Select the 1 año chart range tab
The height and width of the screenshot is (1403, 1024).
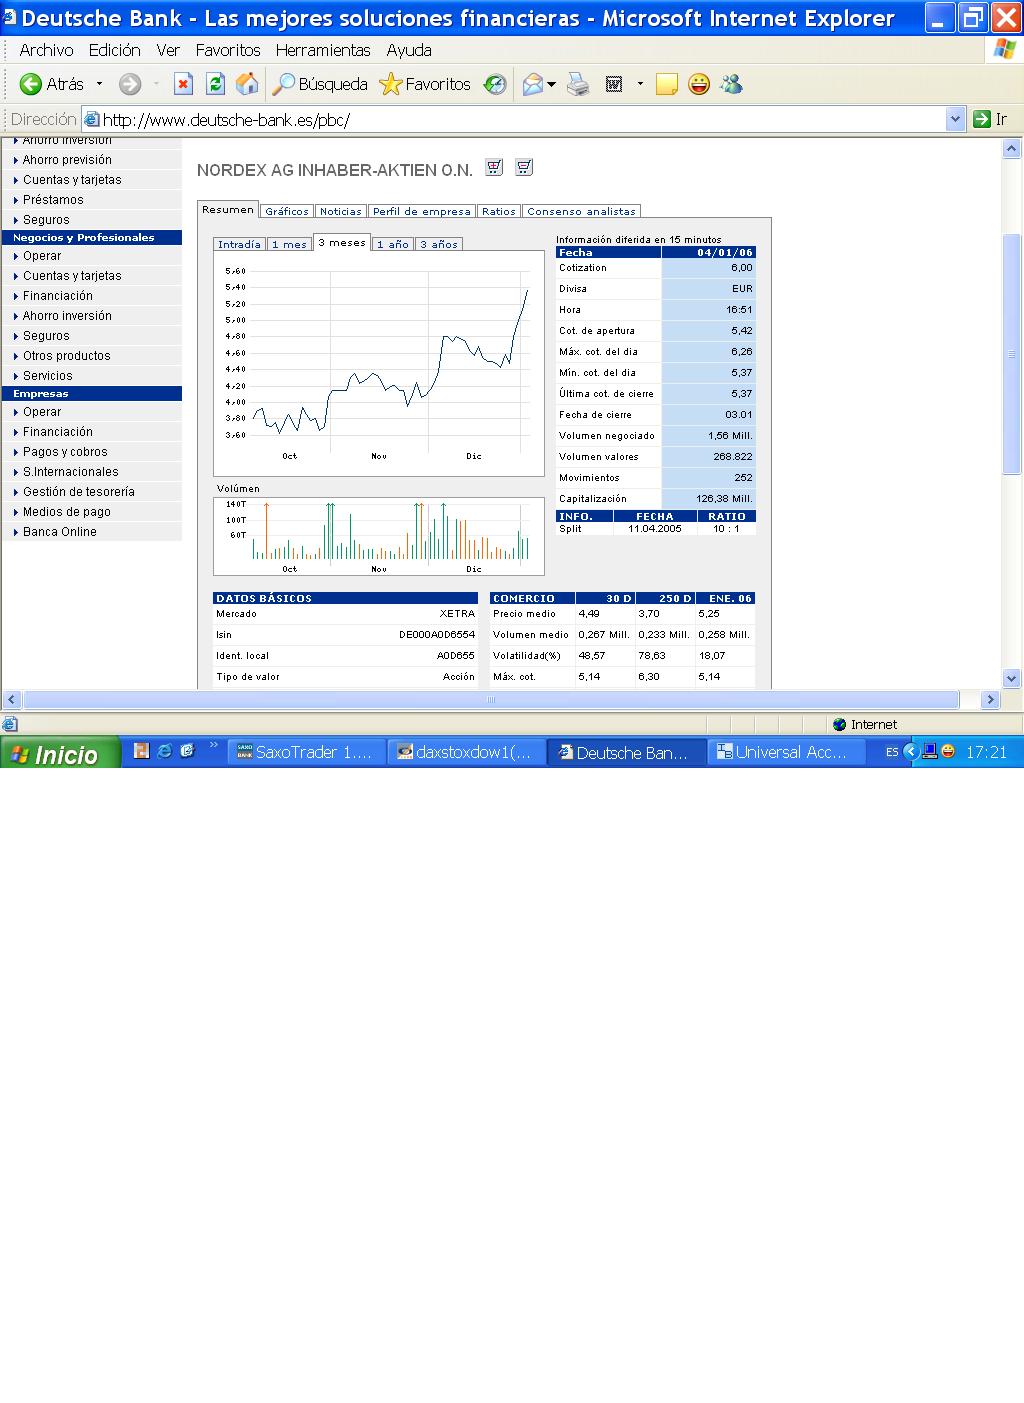click(393, 244)
